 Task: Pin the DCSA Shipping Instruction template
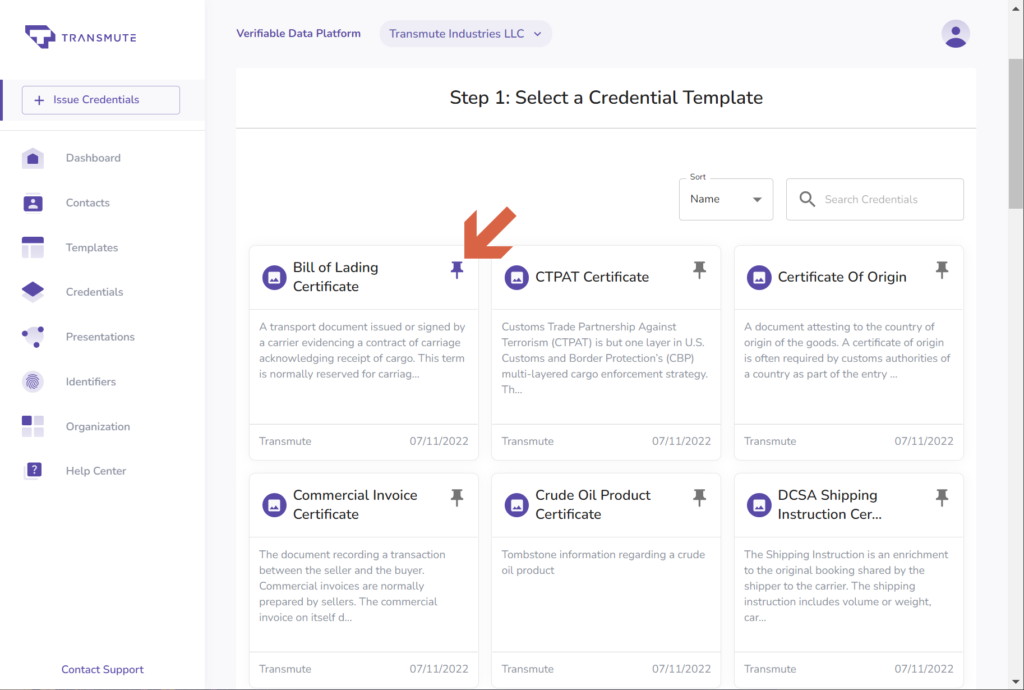(x=942, y=497)
